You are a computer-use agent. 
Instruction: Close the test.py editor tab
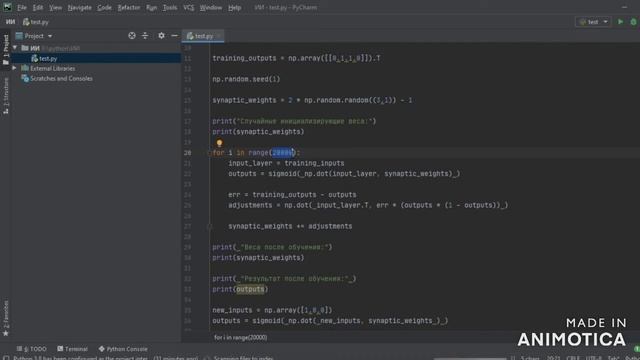pyautogui.click(x=219, y=36)
